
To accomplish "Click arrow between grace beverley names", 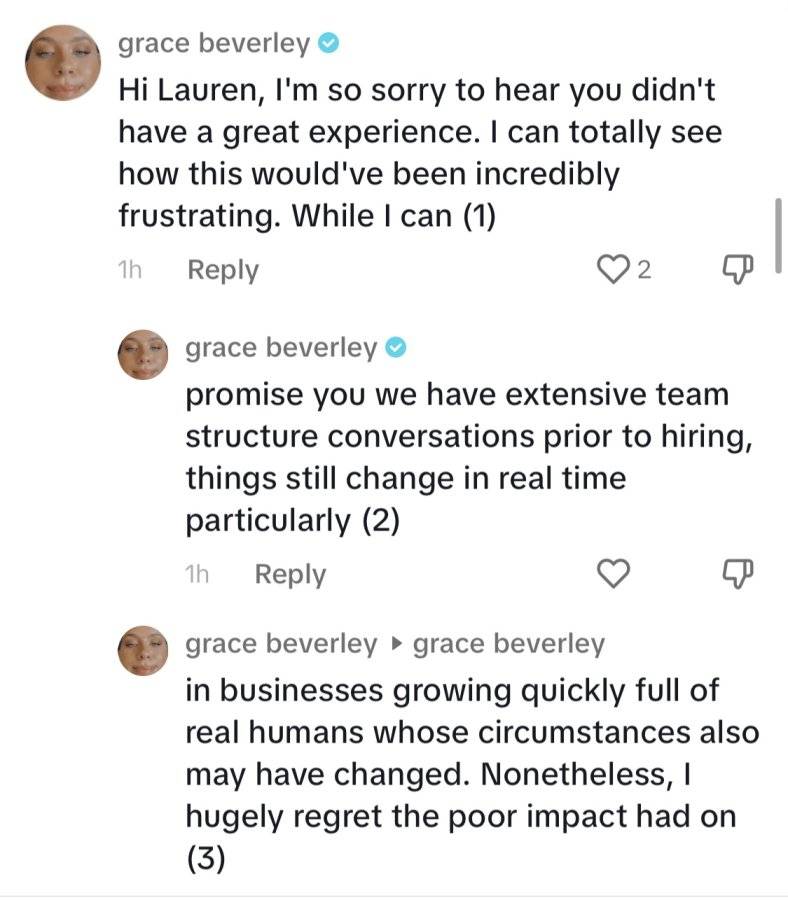I will point(395,644).
